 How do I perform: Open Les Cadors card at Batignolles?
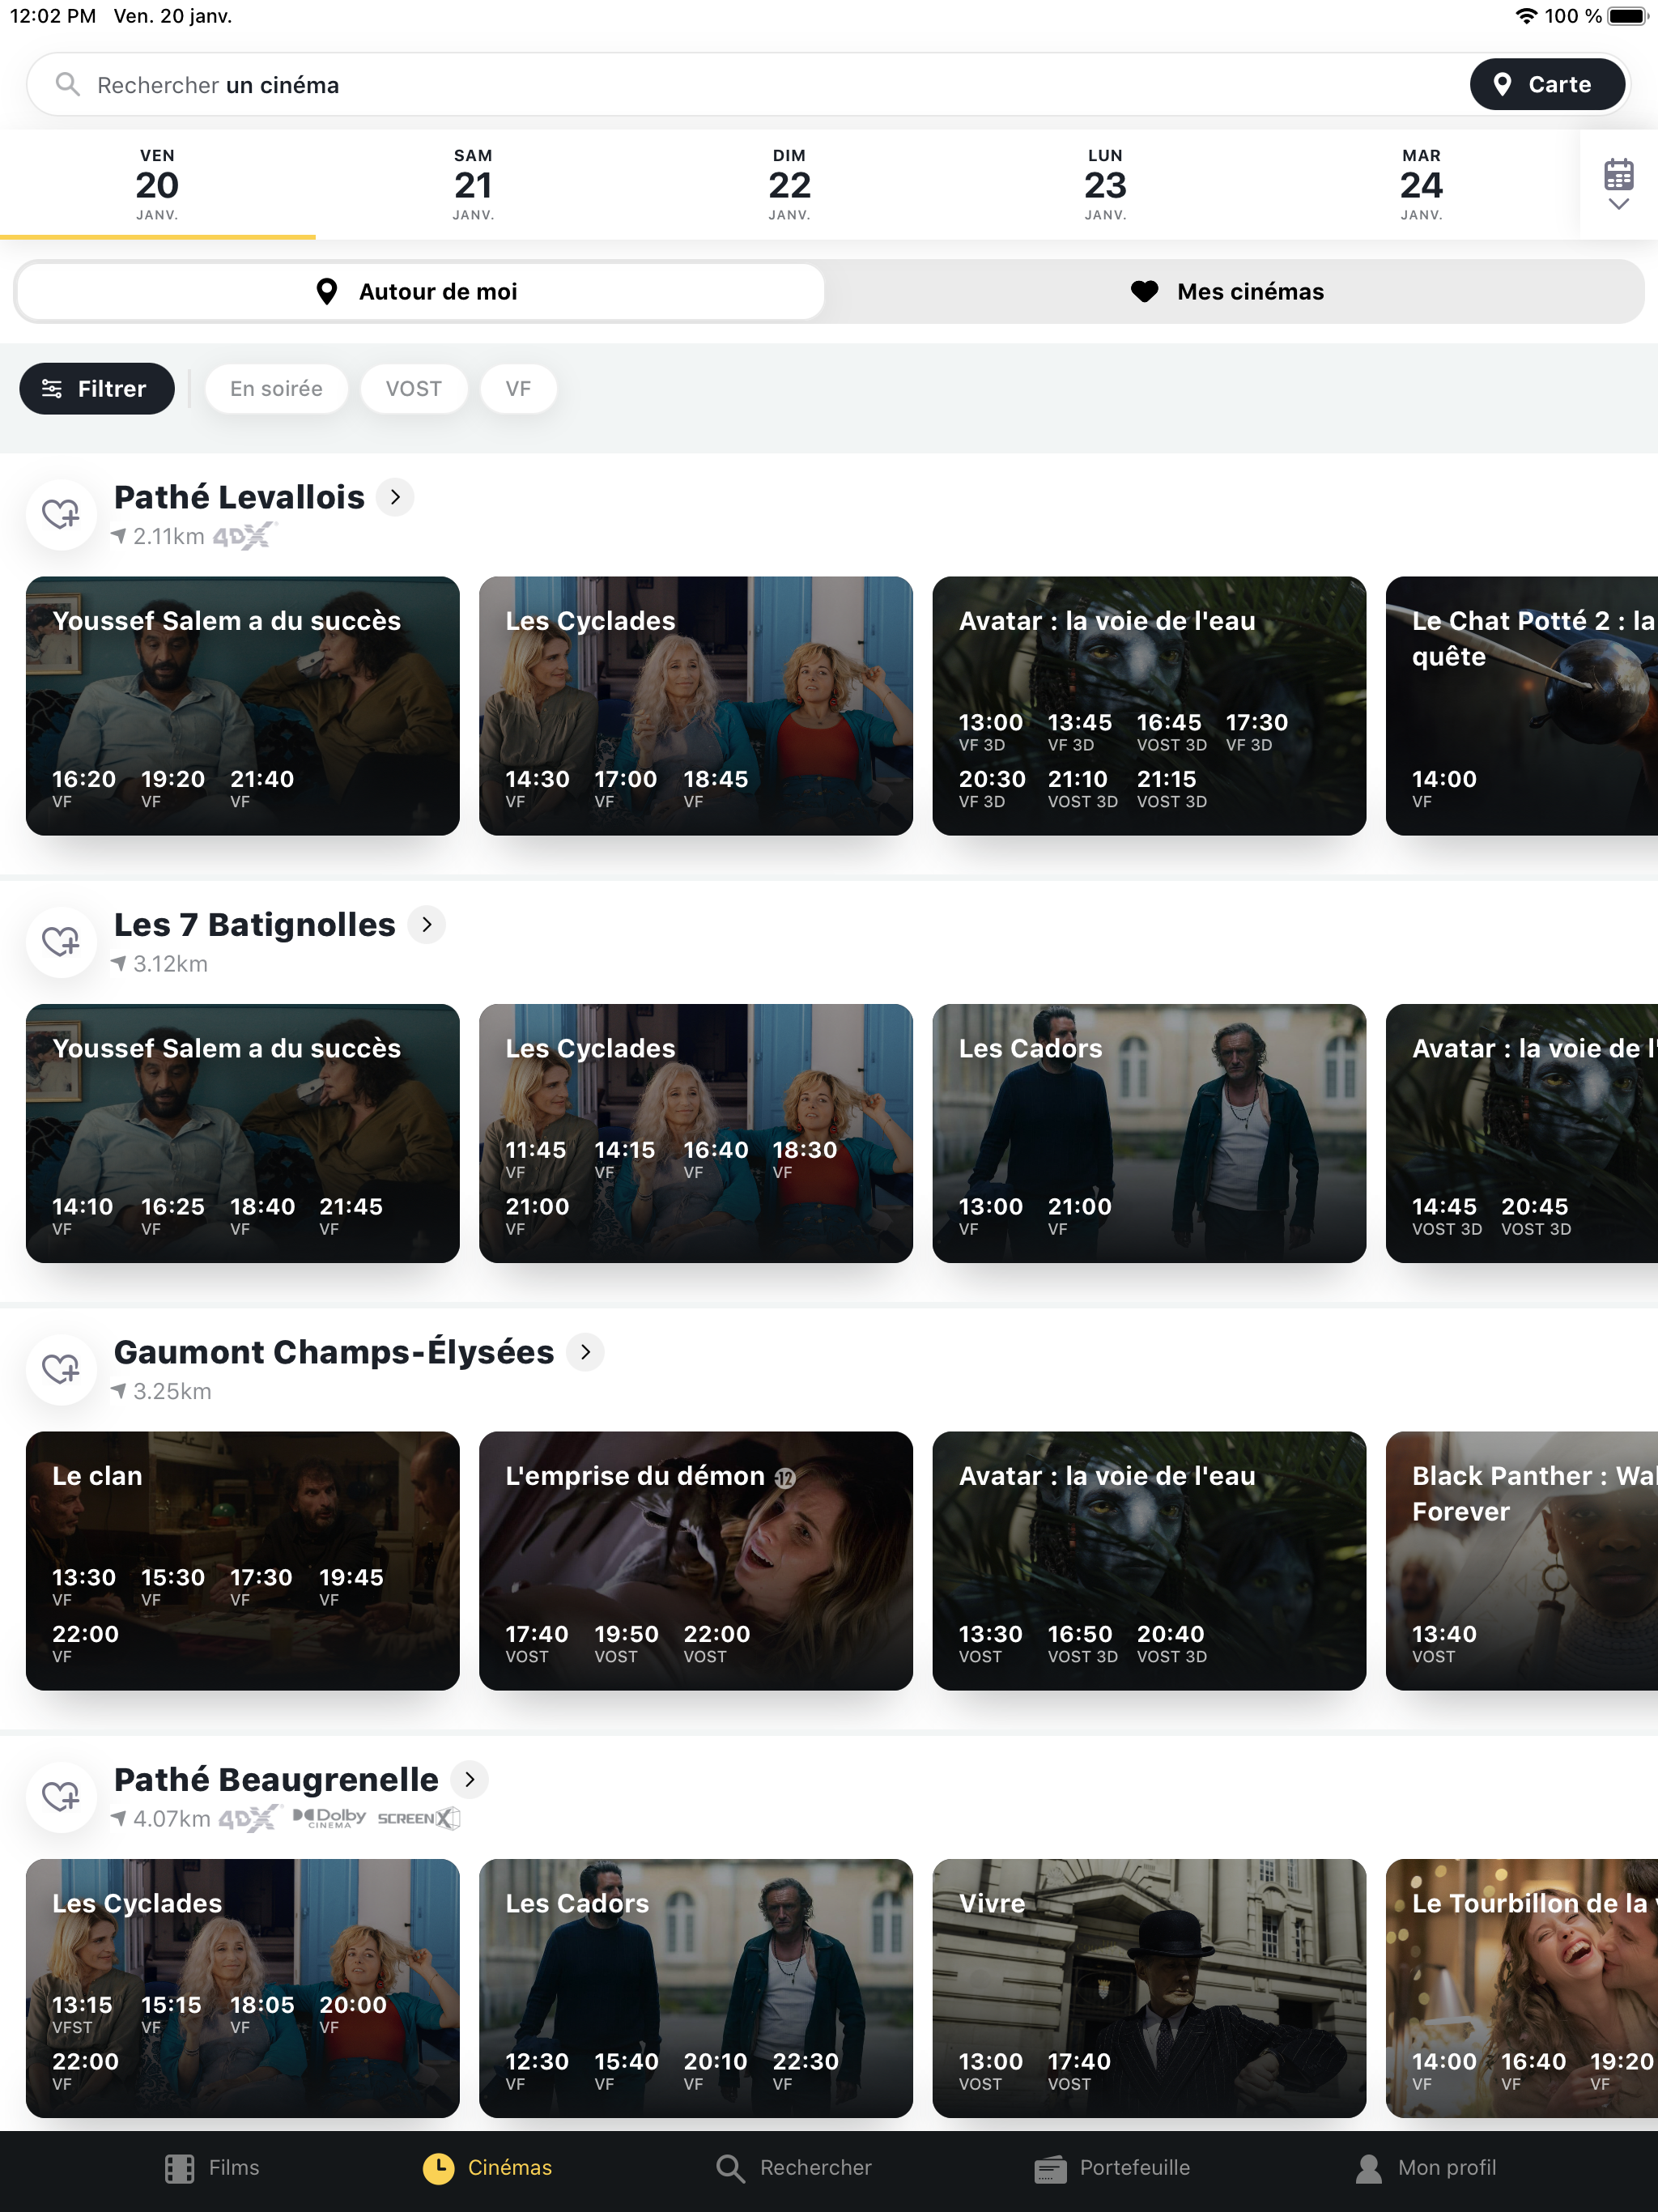[1149, 1133]
